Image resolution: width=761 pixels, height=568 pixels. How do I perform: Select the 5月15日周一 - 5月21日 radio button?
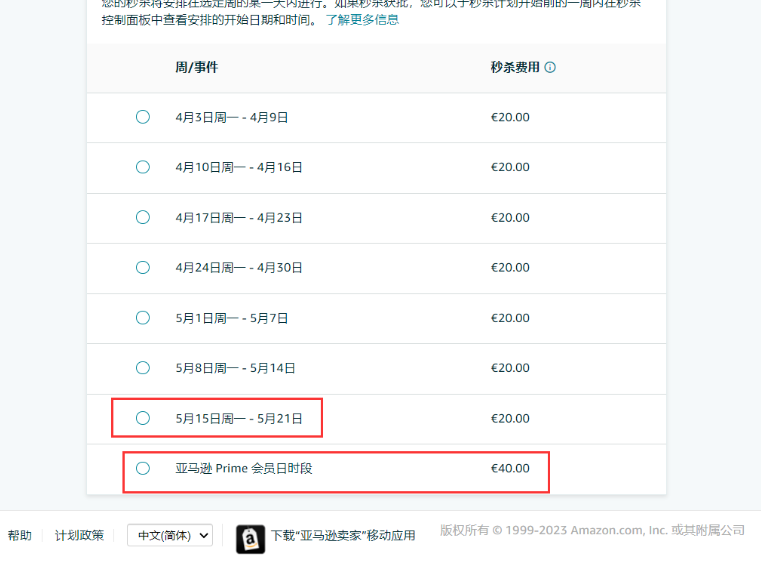(x=143, y=418)
